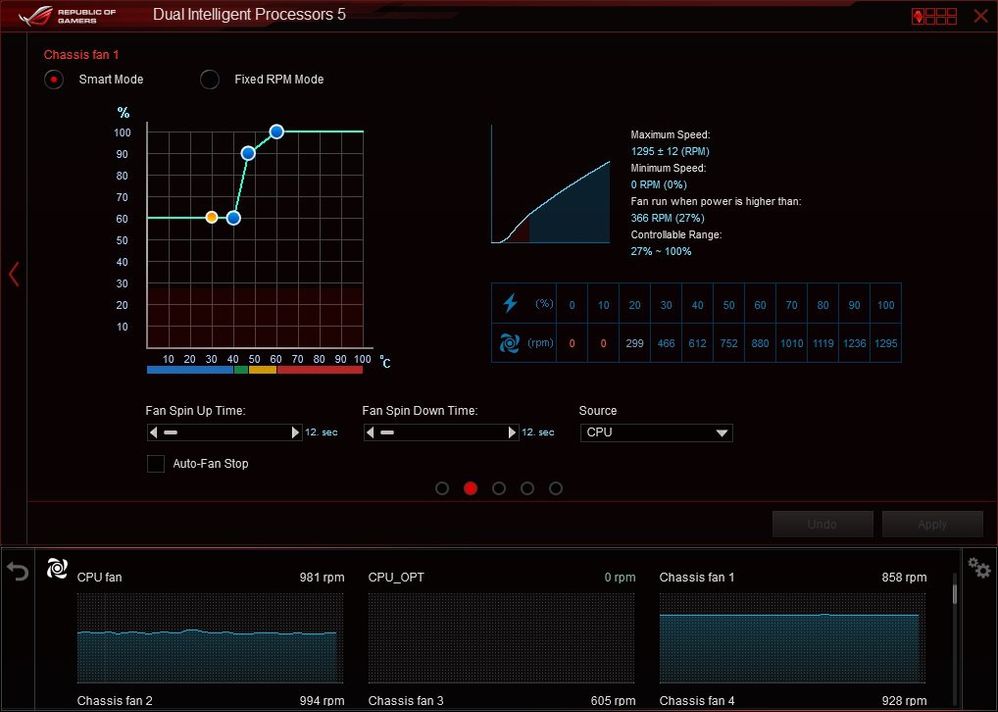The height and width of the screenshot is (712, 998).
Task: Close the Dual Intelligent Processors window
Action: pyautogui.click(x=981, y=16)
